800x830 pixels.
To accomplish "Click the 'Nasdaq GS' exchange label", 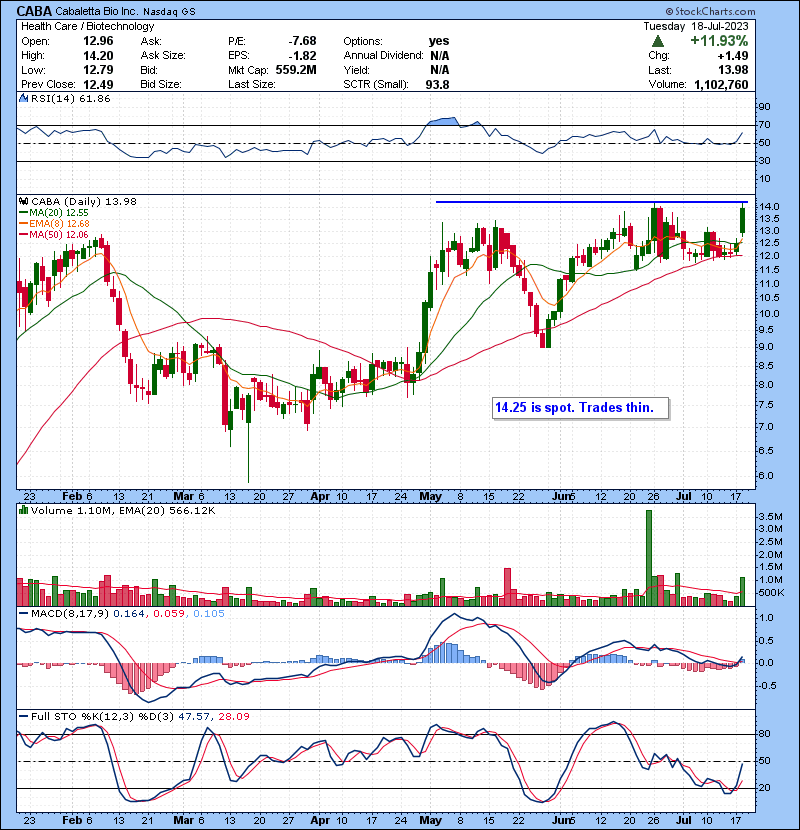I will [x=171, y=12].
